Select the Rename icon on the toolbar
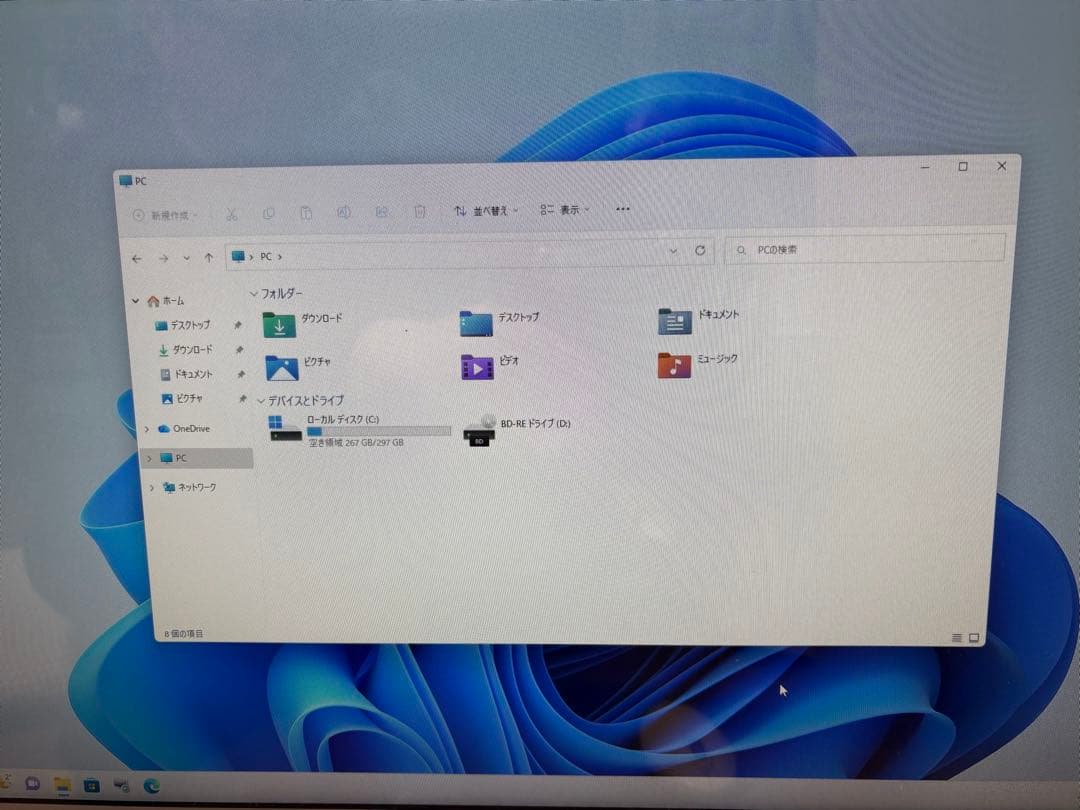Viewport: 1080px width, 810px height. click(x=344, y=212)
